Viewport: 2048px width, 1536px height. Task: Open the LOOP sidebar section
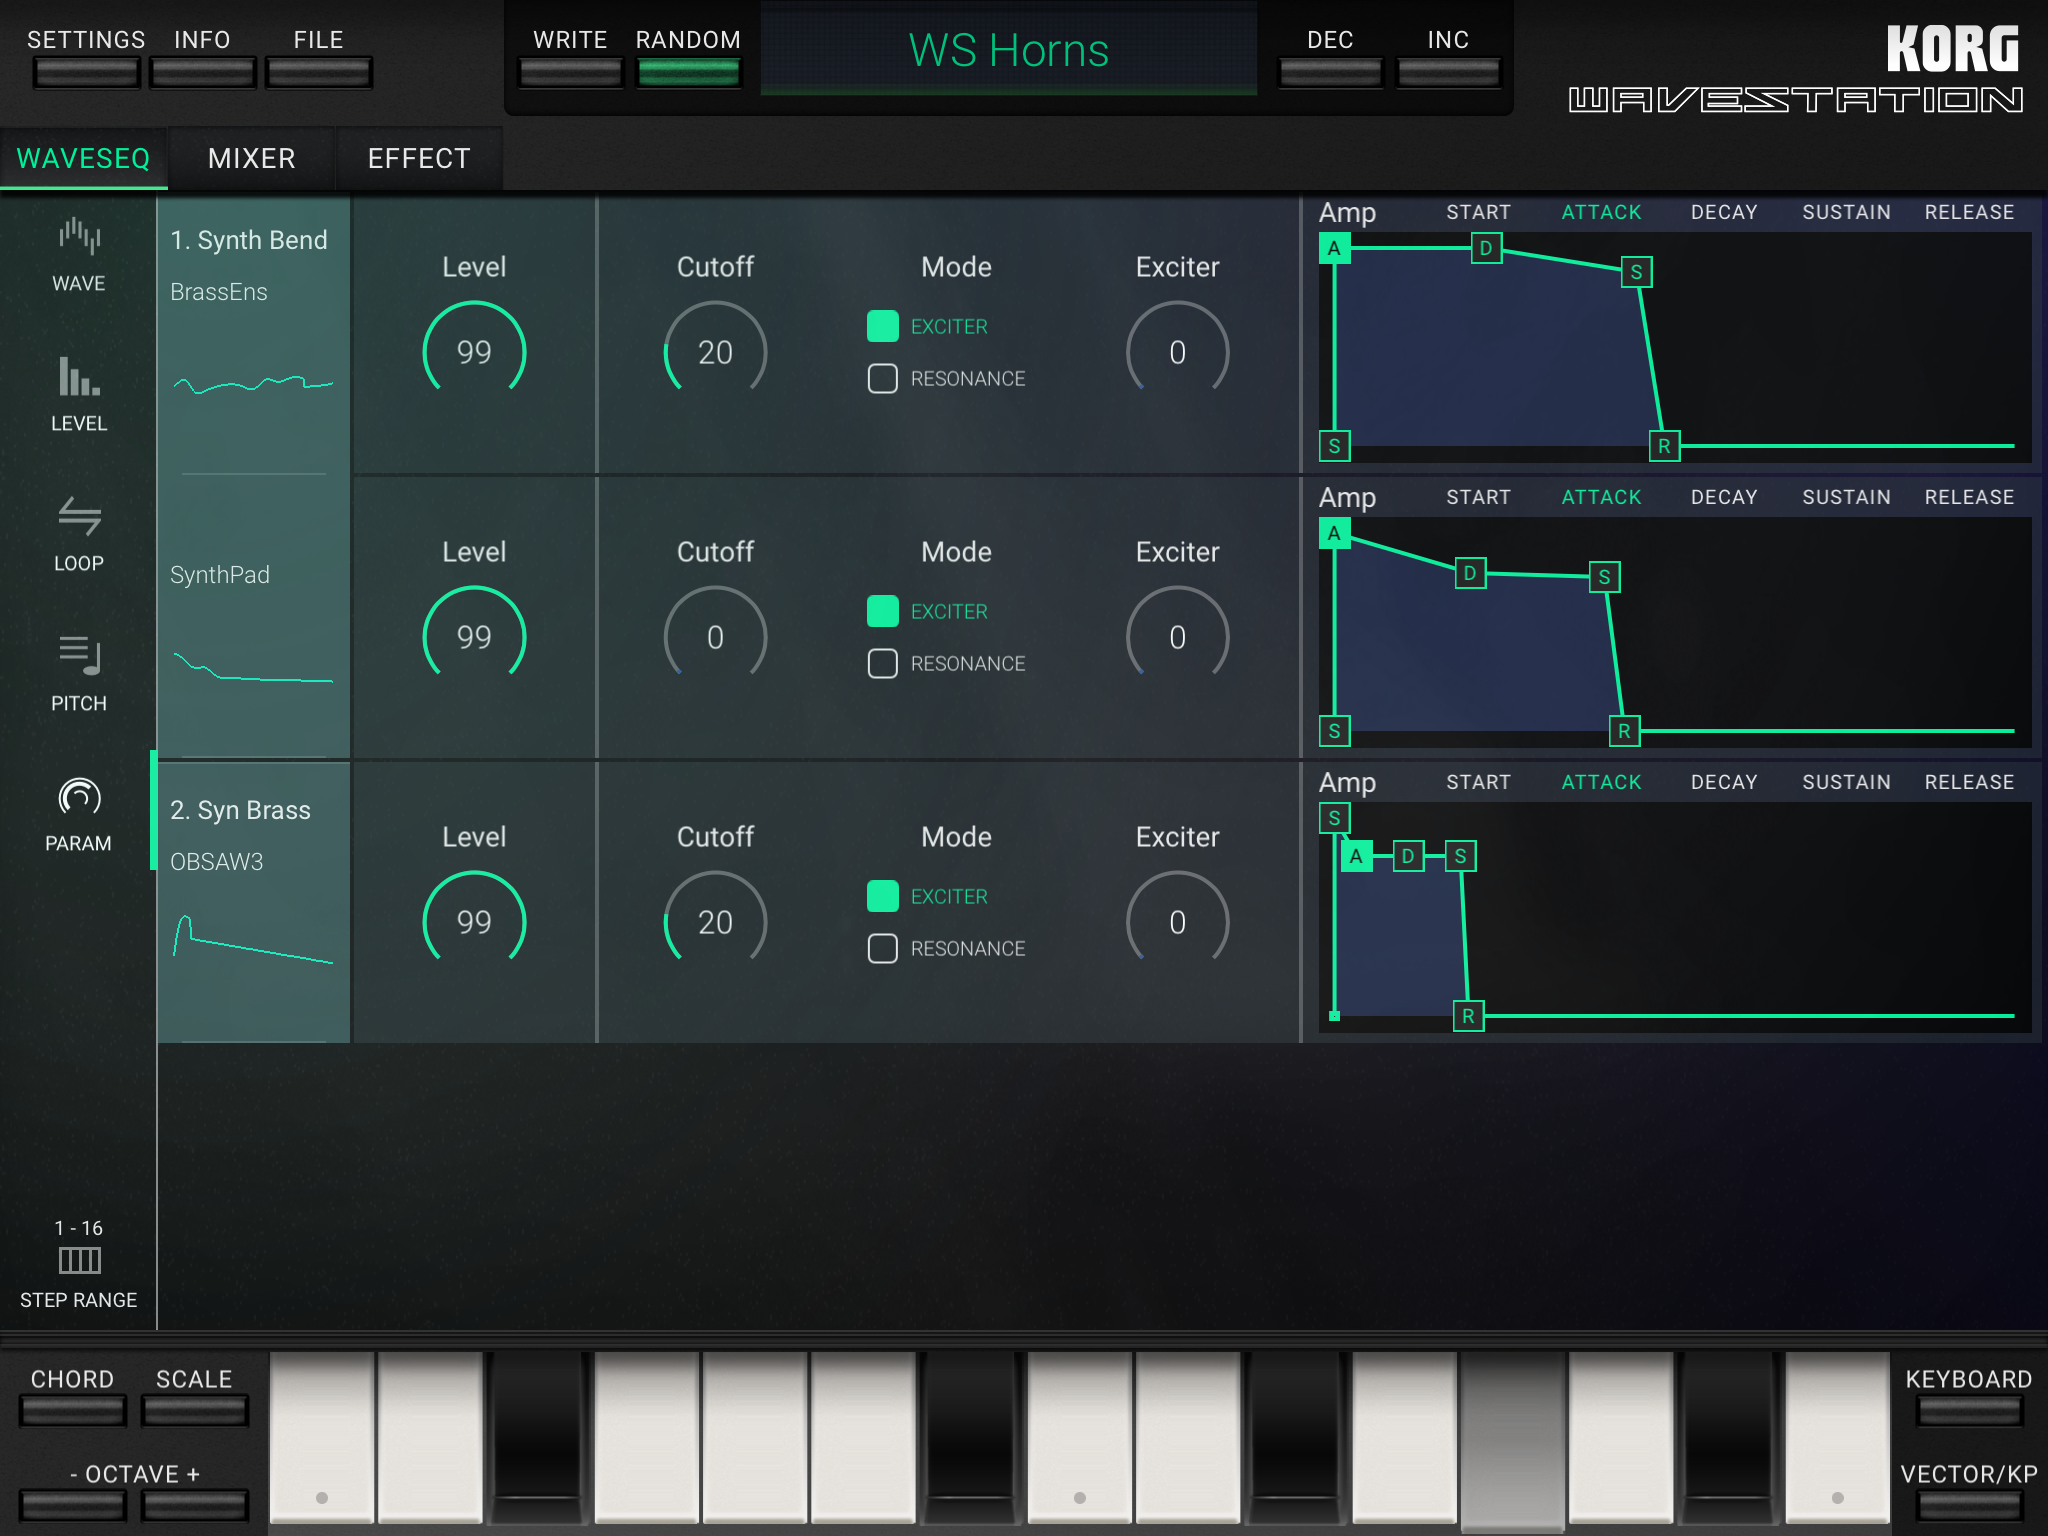pos(78,535)
